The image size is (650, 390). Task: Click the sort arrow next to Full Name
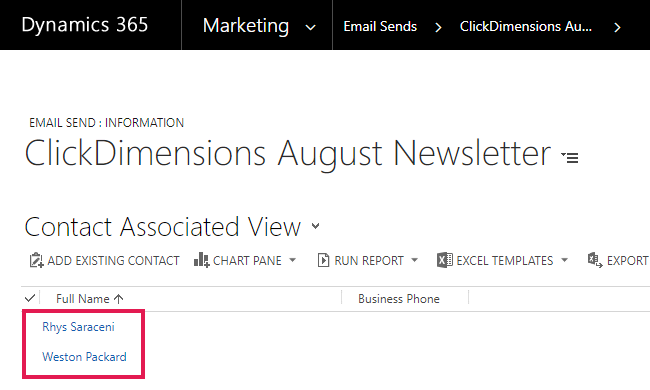pos(119,299)
